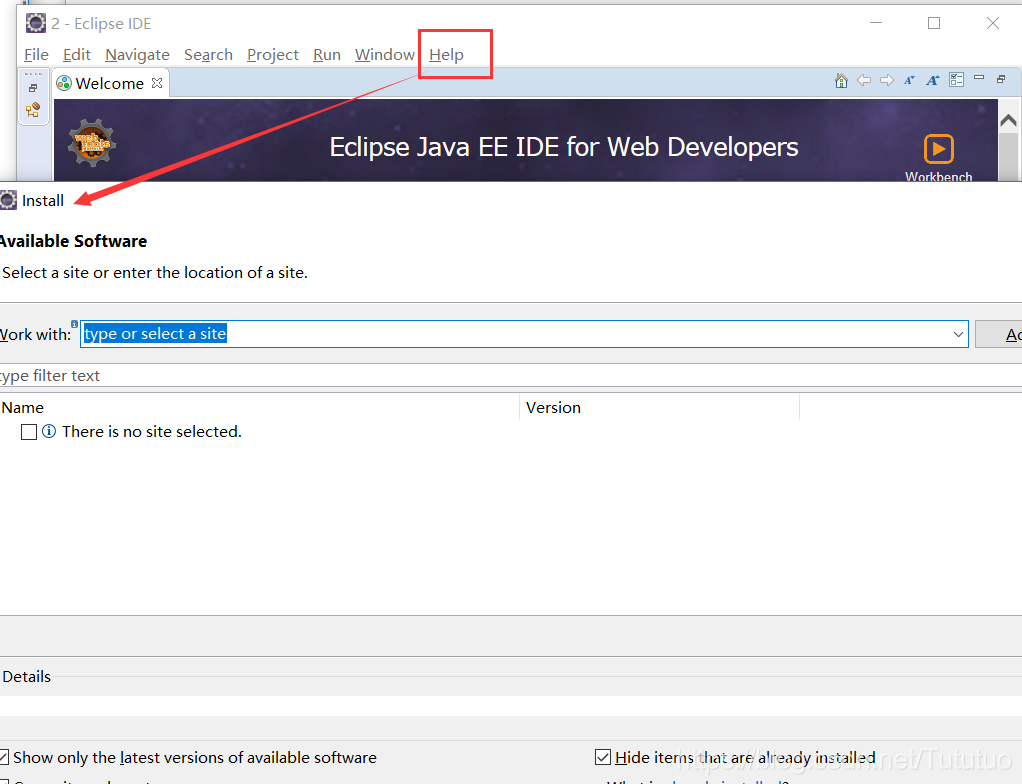Restore the minimized left view stack

pos(33,88)
